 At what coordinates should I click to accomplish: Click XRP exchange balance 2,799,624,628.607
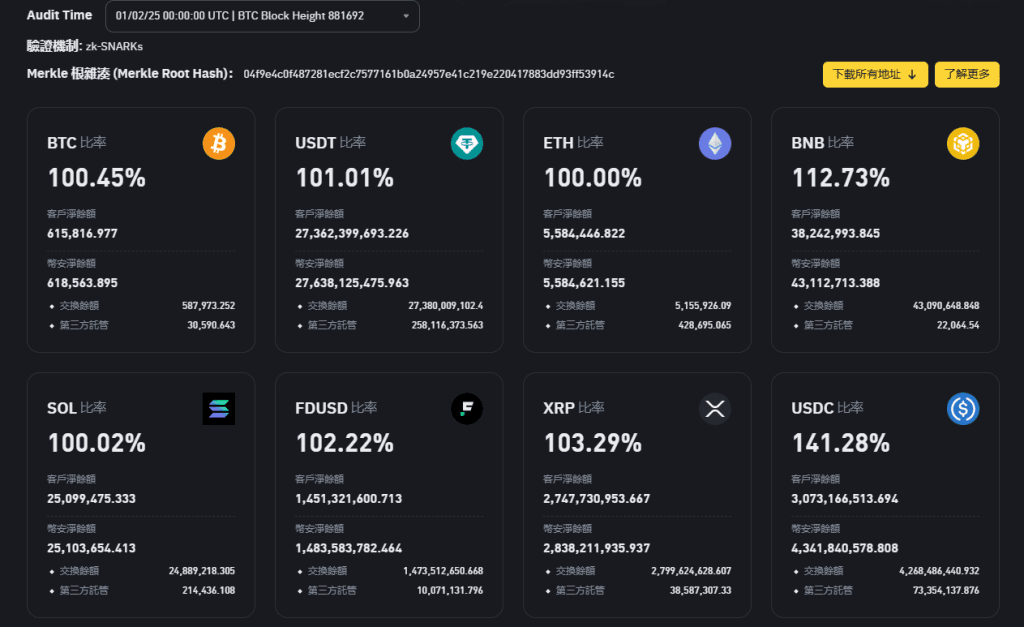691,571
